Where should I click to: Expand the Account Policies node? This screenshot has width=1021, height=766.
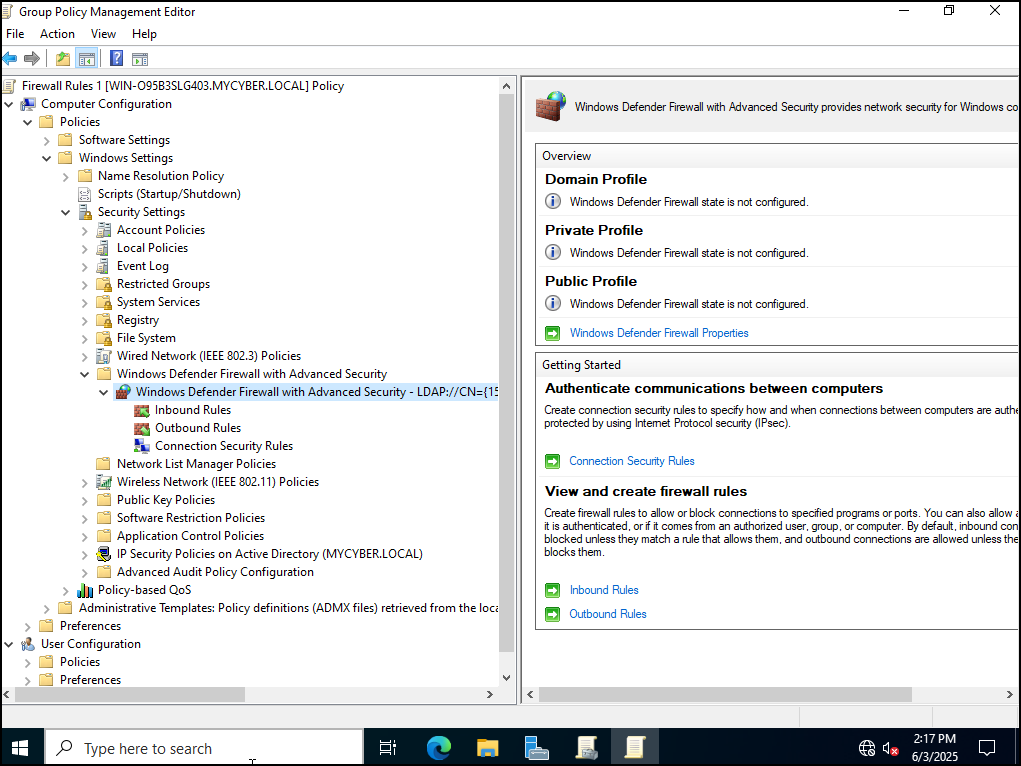coord(84,231)
